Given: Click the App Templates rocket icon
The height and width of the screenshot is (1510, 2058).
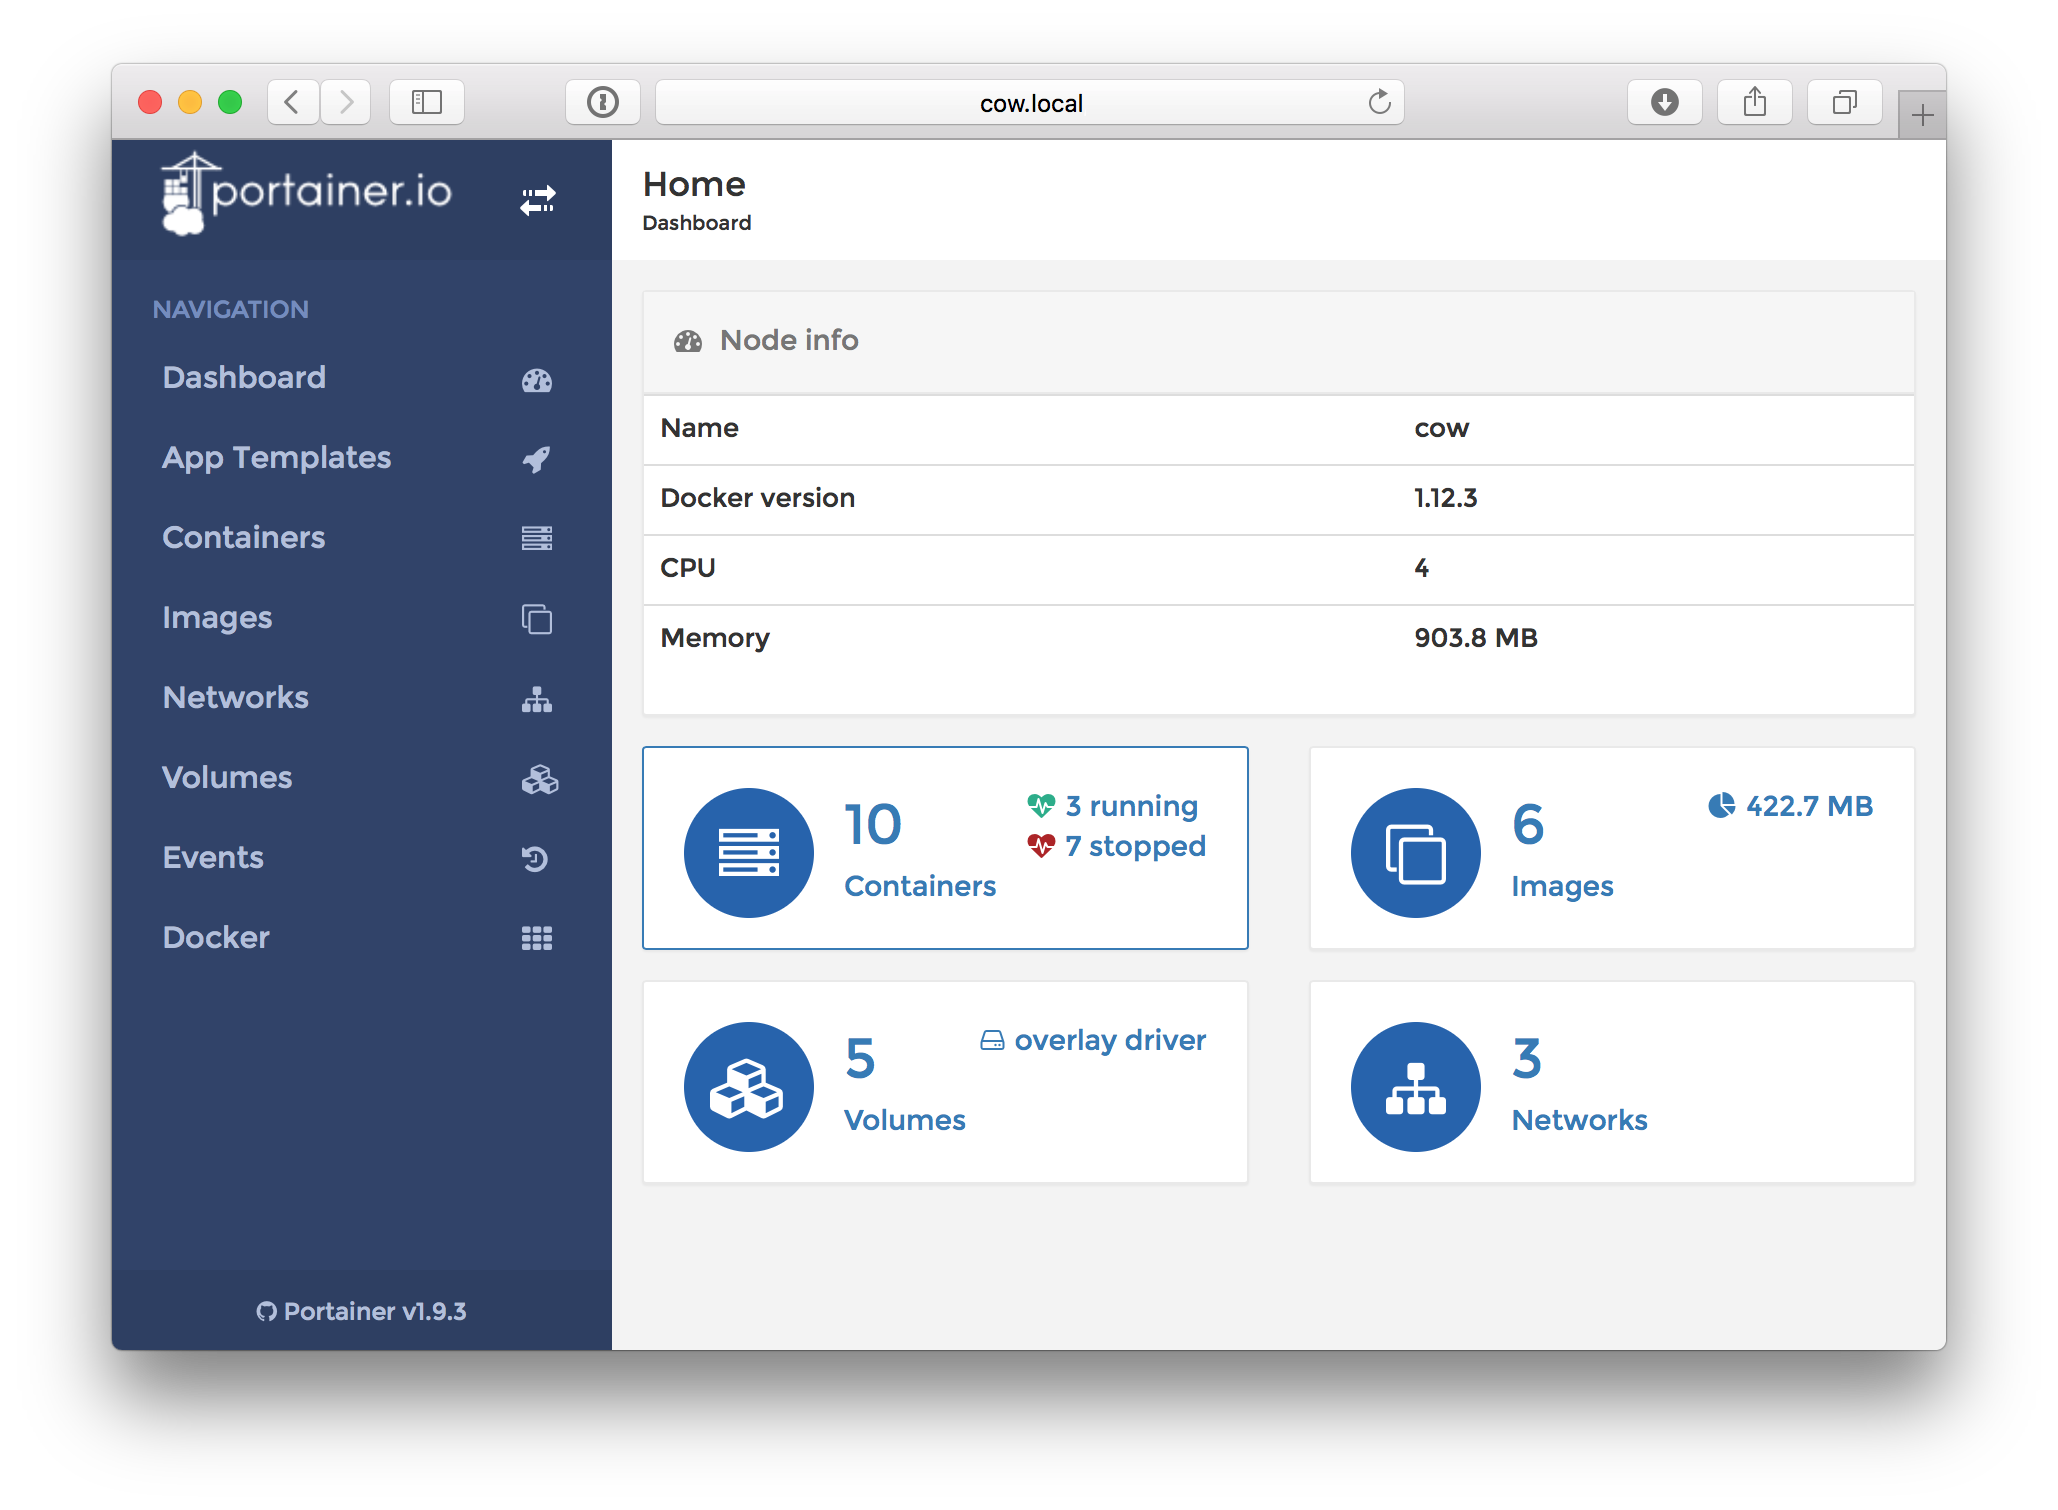Looking at the screenshot, I should click(538, 455).
